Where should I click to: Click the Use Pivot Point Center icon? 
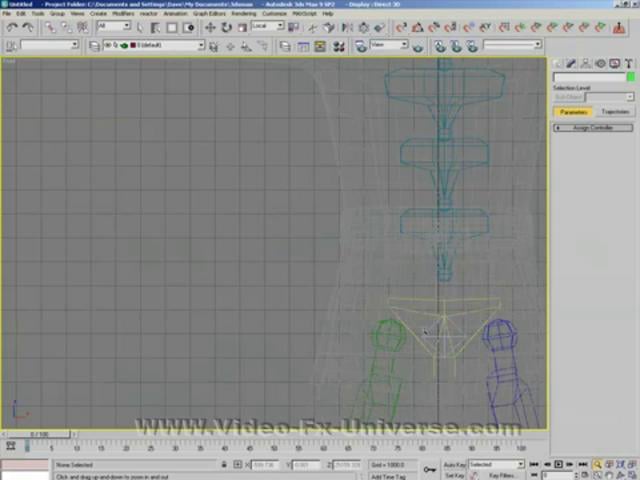click(293, 27)
